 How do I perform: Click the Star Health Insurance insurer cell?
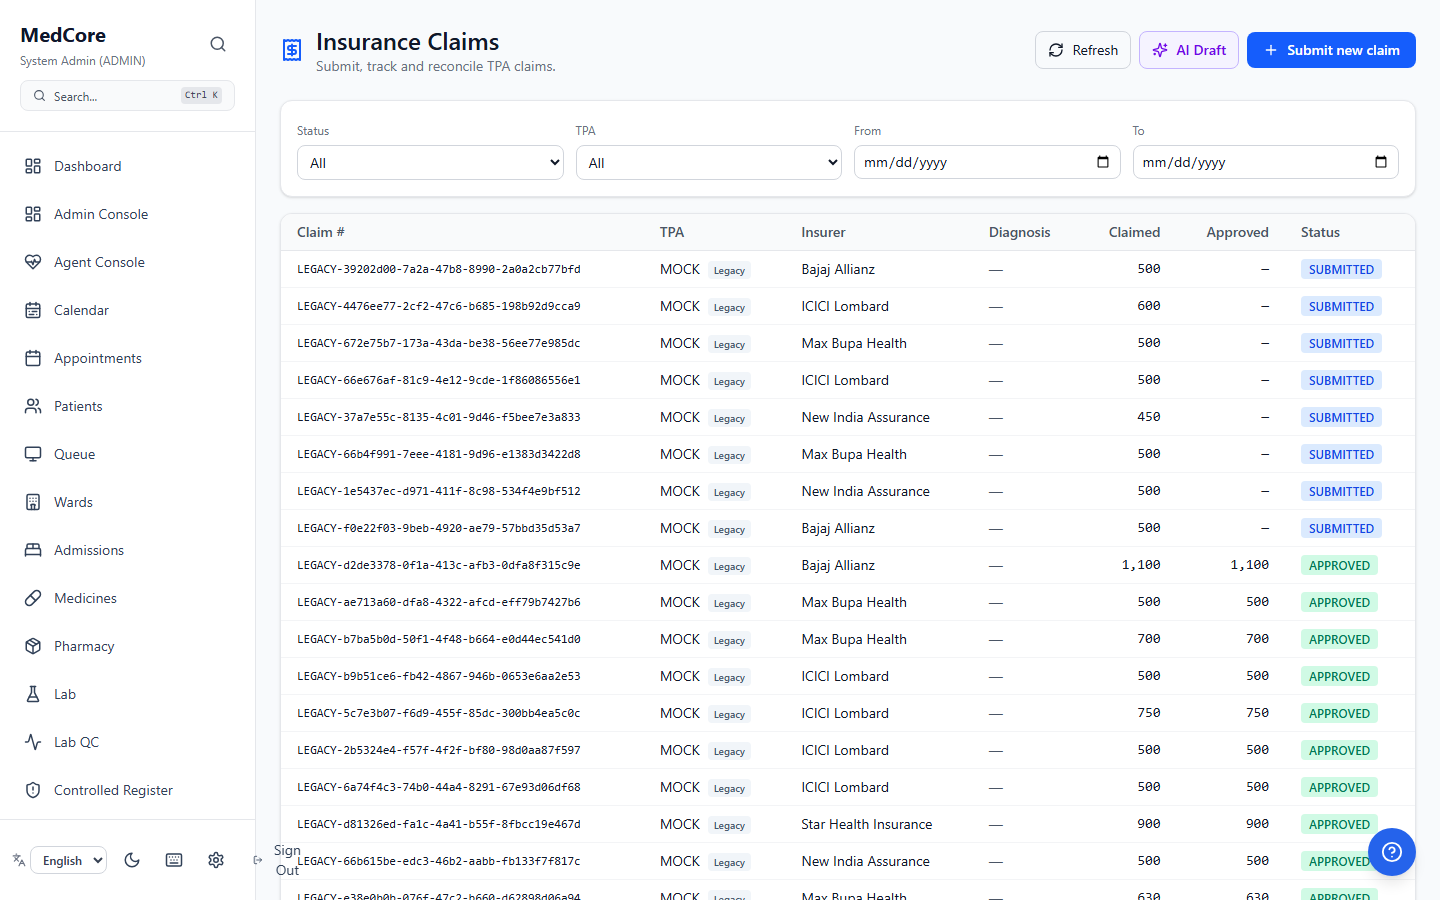click(867, 824)
